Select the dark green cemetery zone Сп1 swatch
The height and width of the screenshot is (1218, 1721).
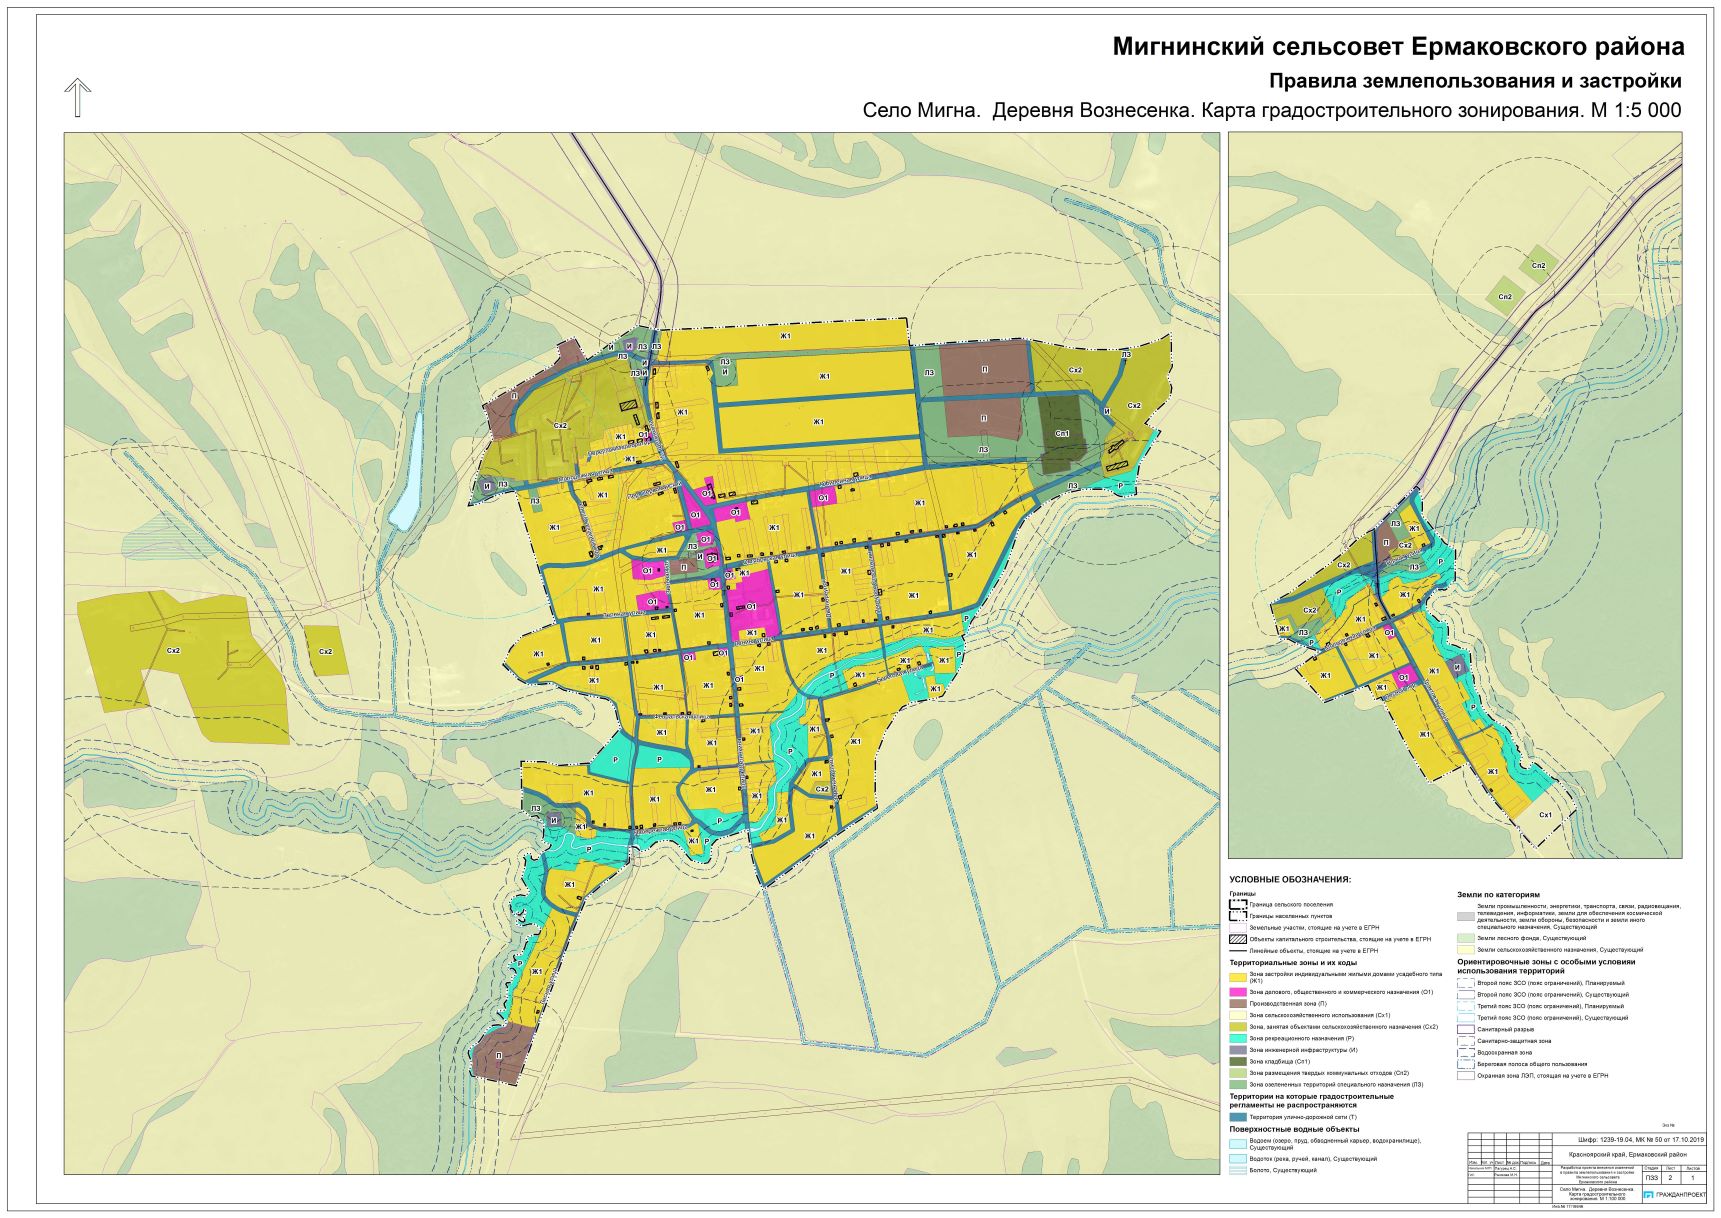tap(1238, 1061)
